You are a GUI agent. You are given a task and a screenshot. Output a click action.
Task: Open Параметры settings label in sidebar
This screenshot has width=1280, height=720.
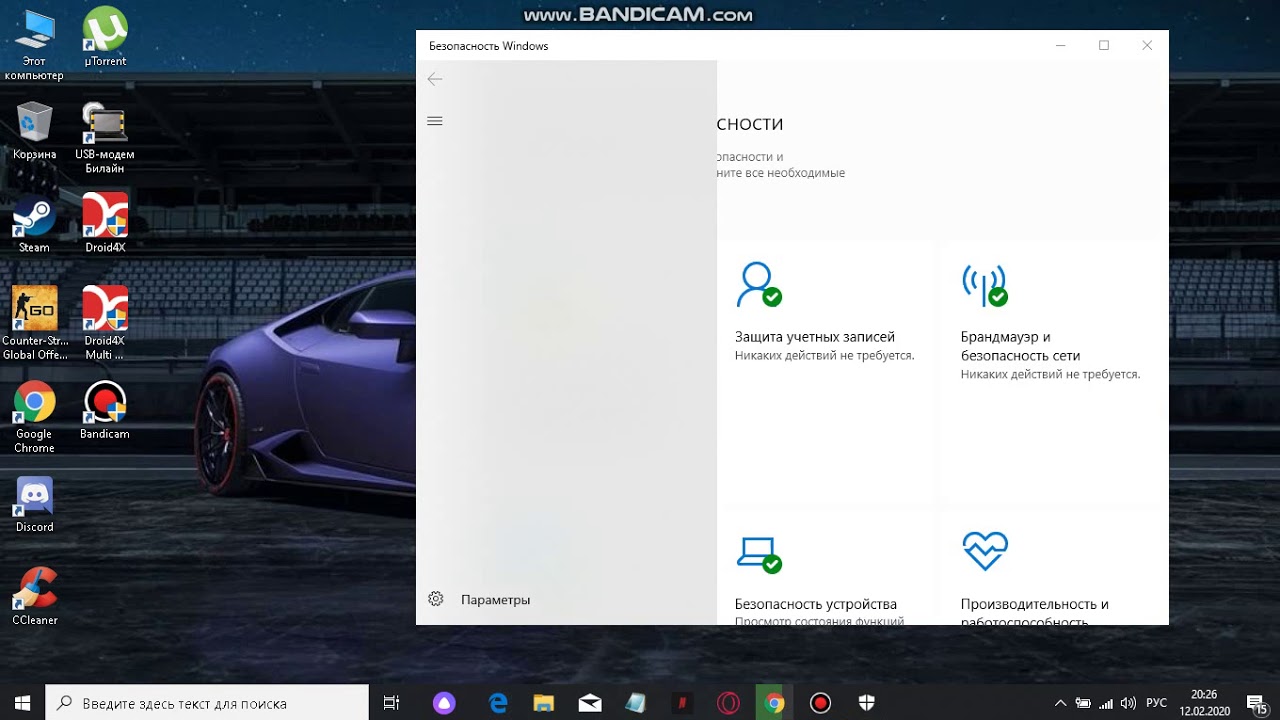click(495, 600)
